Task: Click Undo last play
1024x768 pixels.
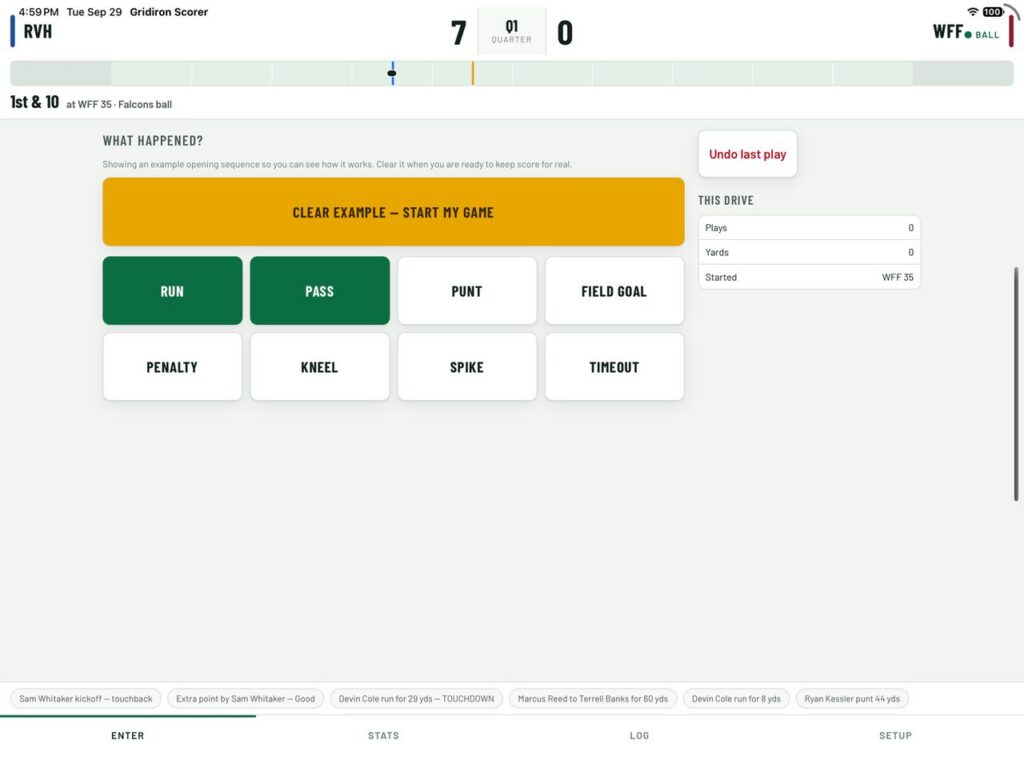Action: coord(748,154)
